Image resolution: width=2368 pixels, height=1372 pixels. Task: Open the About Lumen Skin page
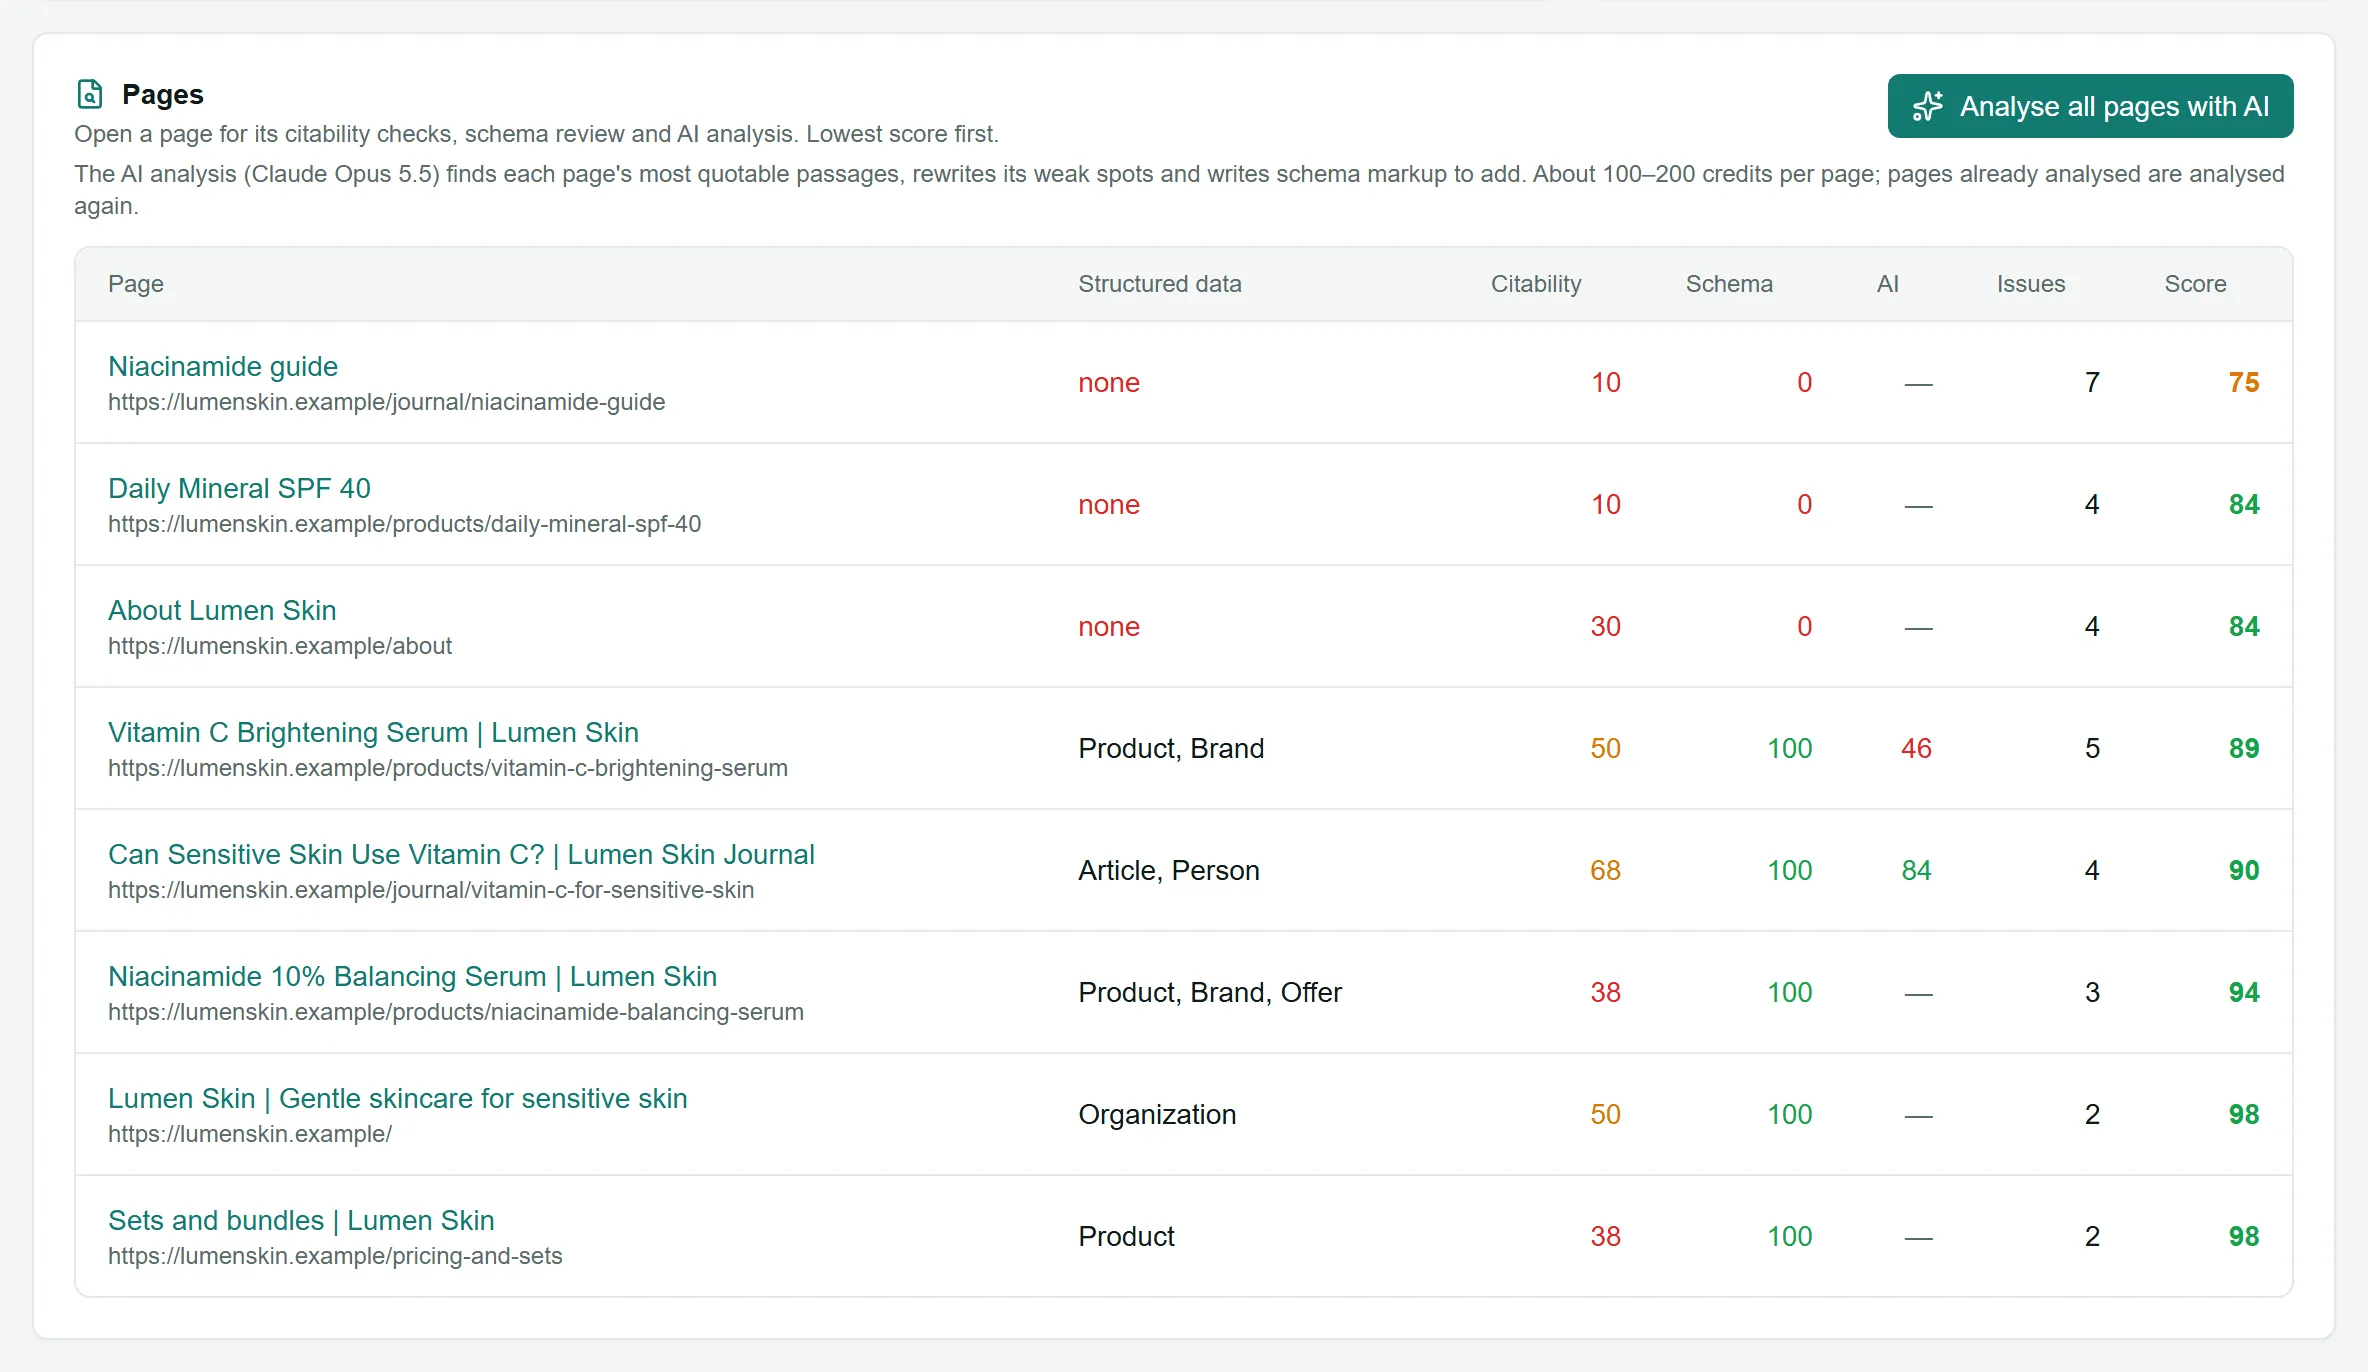(222, 610)
